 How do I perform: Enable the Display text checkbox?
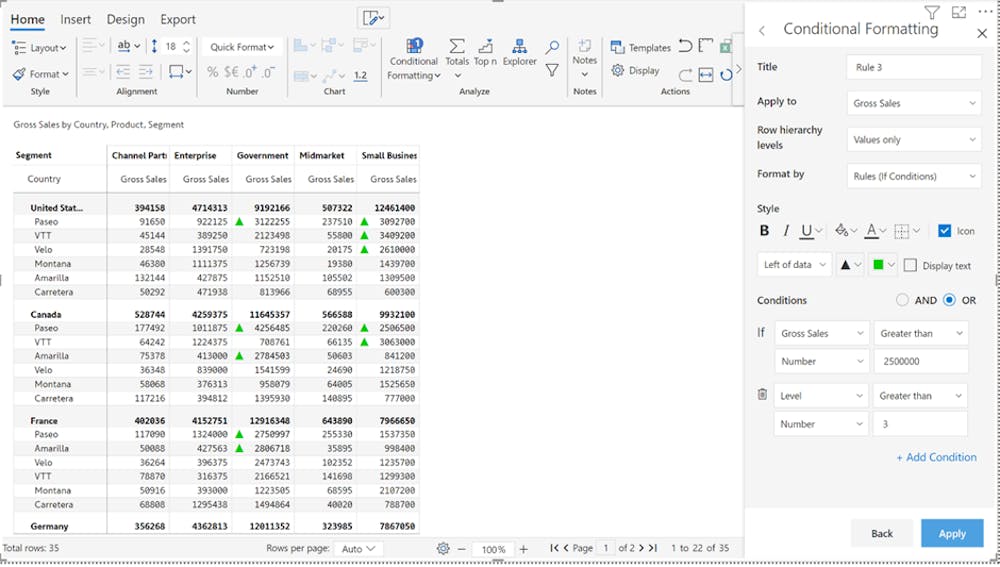click(910, 266)
